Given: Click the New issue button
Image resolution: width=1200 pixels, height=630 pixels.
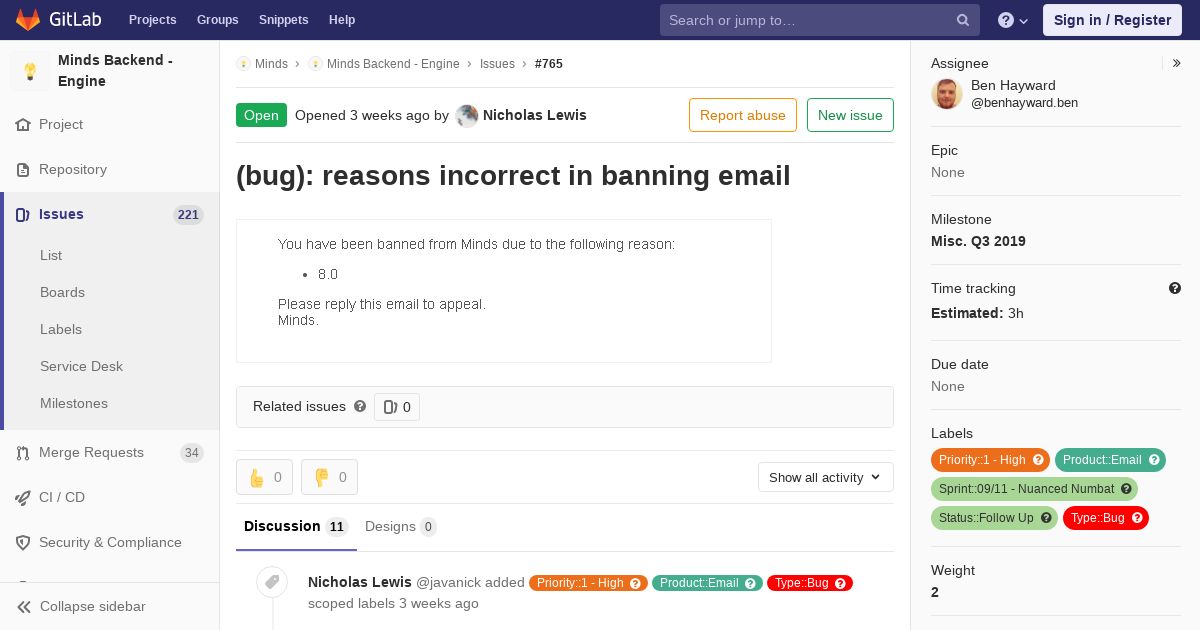Looking at the screenshot, I should coord(850,115).
